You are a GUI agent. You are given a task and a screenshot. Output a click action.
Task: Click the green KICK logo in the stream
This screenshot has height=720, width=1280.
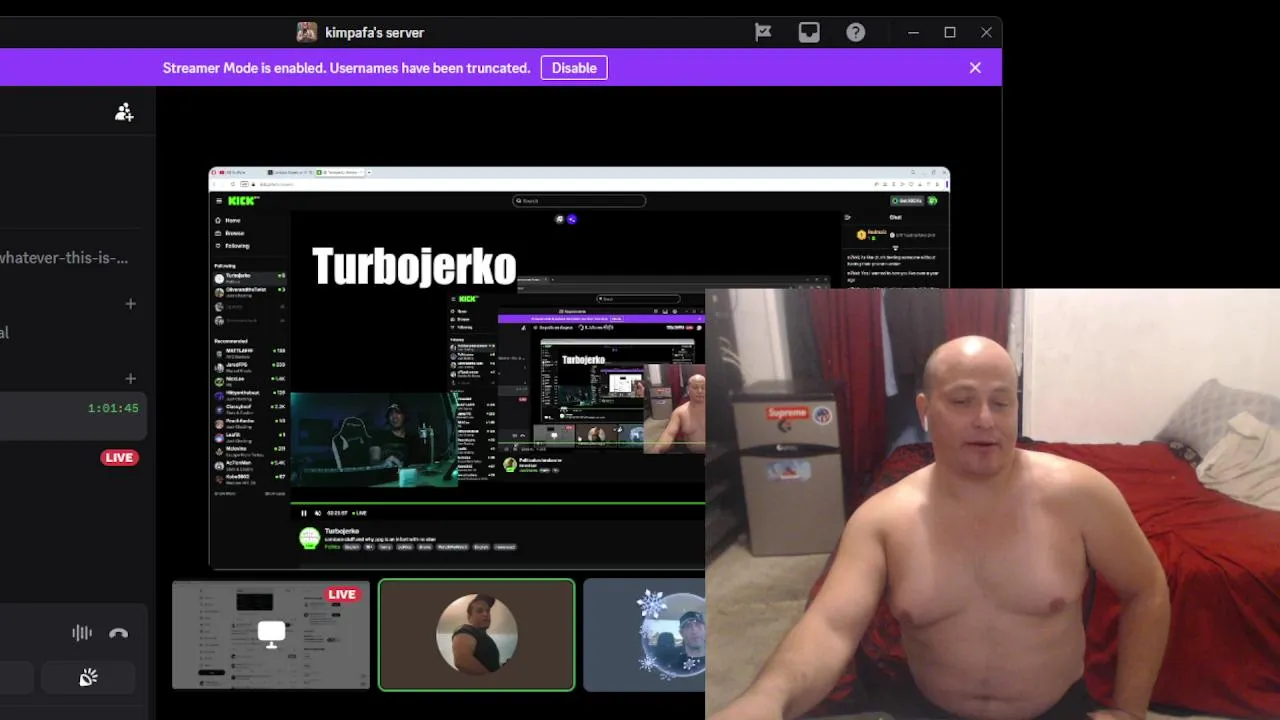click(x=243, y=201)
